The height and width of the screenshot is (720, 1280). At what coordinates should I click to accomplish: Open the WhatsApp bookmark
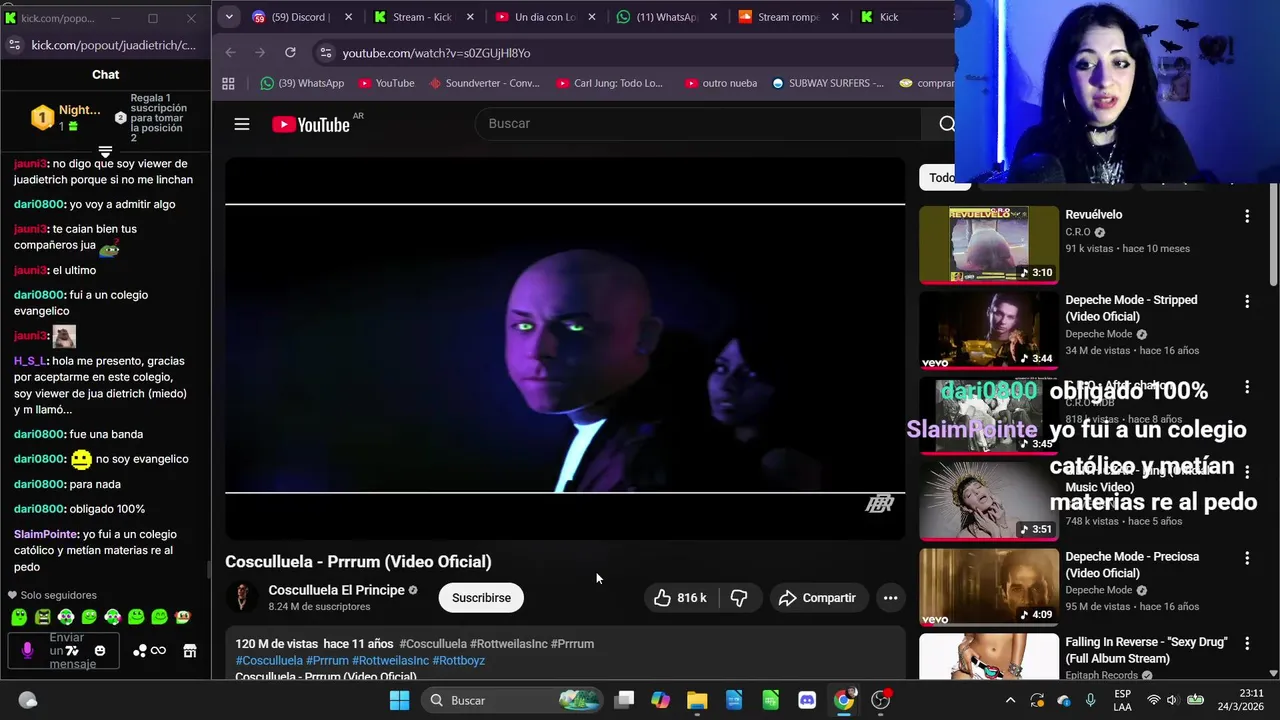302,83
